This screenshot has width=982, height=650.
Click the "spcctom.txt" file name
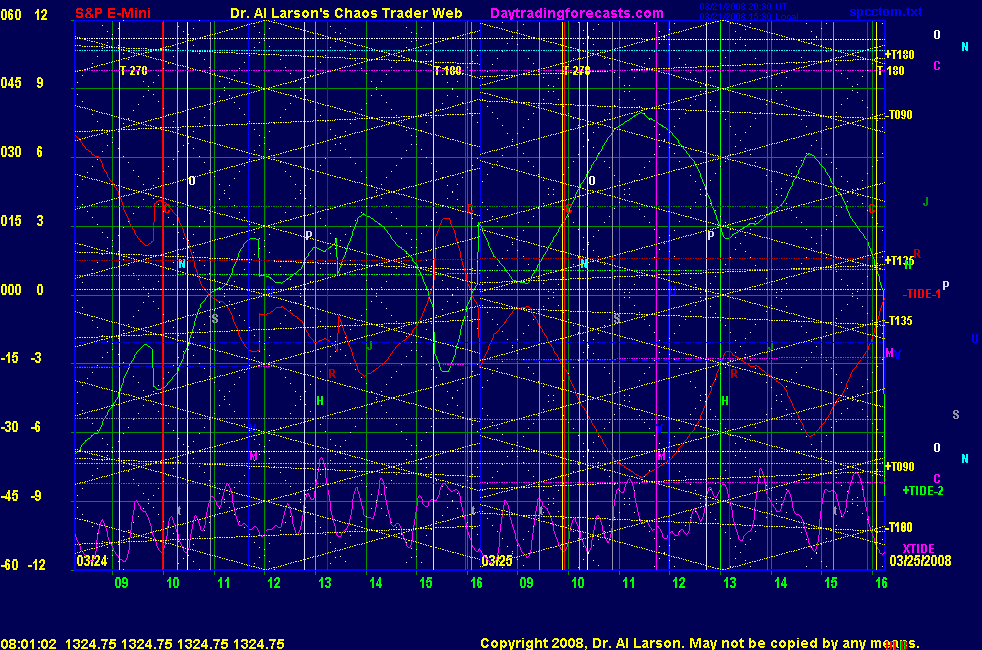click(886, 12)
